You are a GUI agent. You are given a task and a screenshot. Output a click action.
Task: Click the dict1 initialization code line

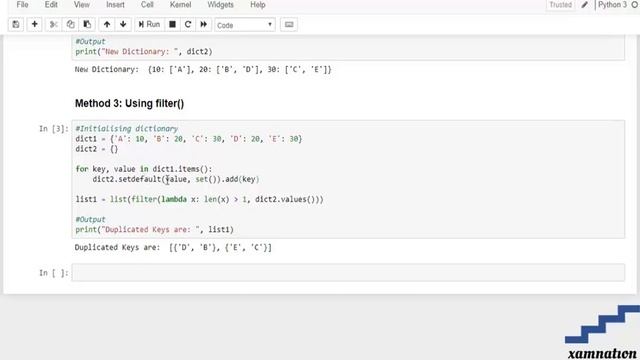(189, 139)
